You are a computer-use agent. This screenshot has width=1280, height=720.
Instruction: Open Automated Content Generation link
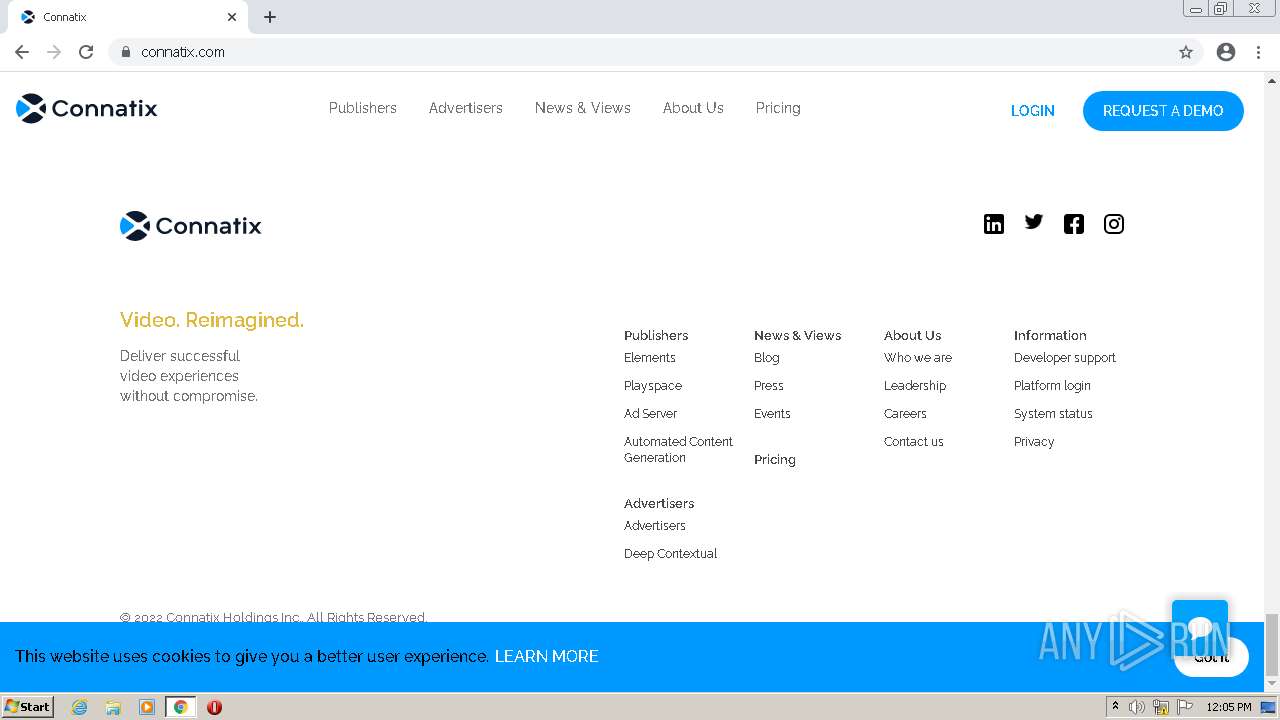tap(679, 450)
